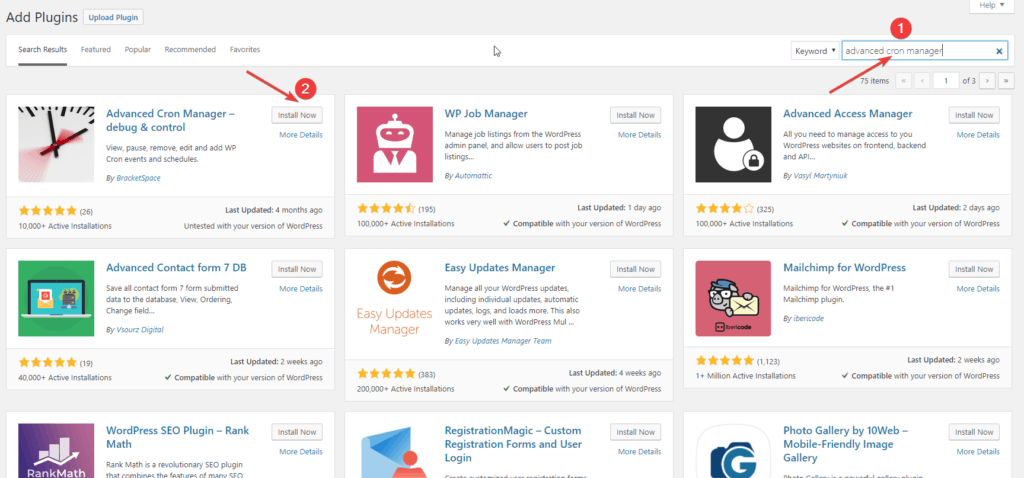
Task: Click the Upload Plugin button
Action: click(113, 17)
